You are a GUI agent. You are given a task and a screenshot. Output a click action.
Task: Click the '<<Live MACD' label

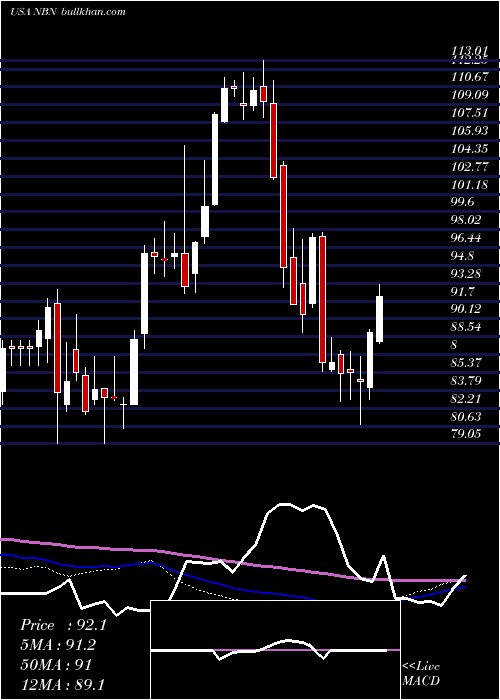tap(421, 673)
